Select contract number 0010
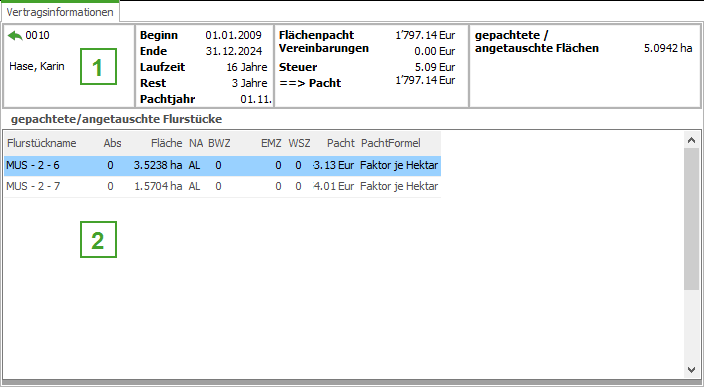 [37, 35]
